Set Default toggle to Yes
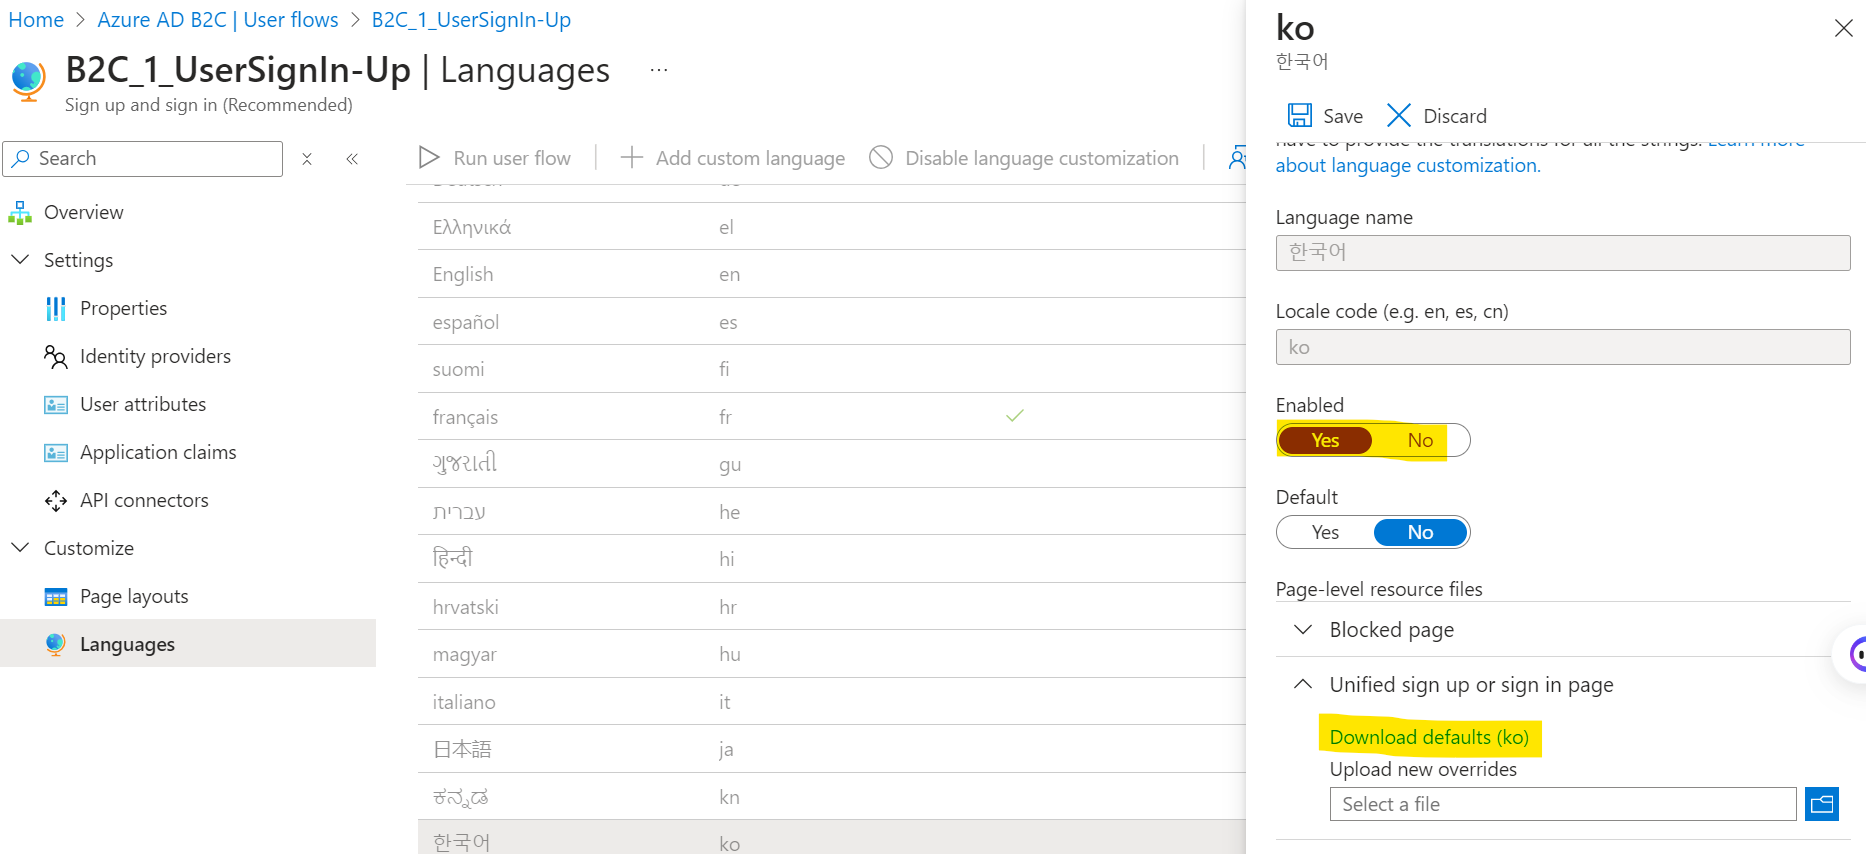The width and height of the screenshot is (1866, 854). pos(1325,532)
